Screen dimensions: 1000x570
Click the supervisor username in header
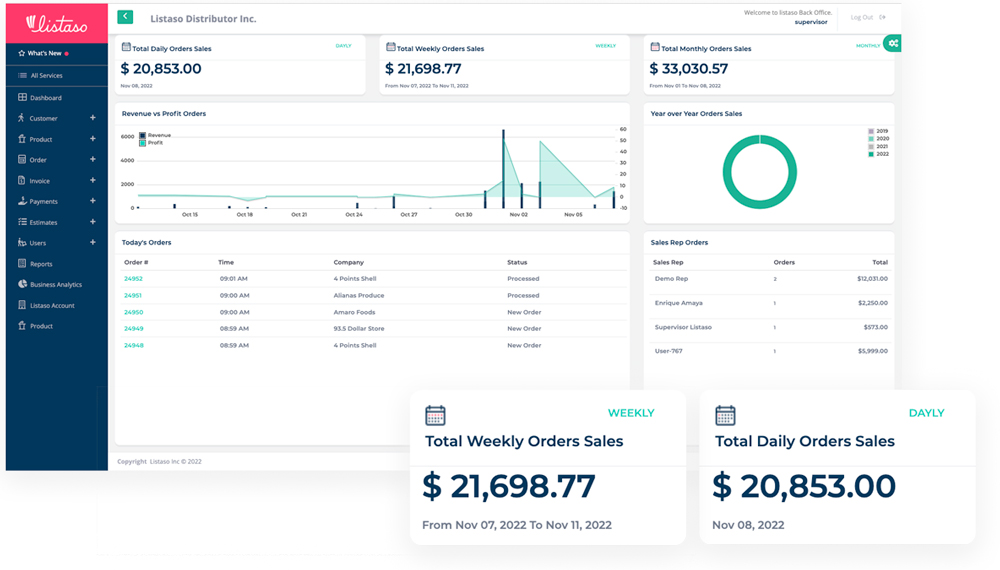tap(811, 22)
